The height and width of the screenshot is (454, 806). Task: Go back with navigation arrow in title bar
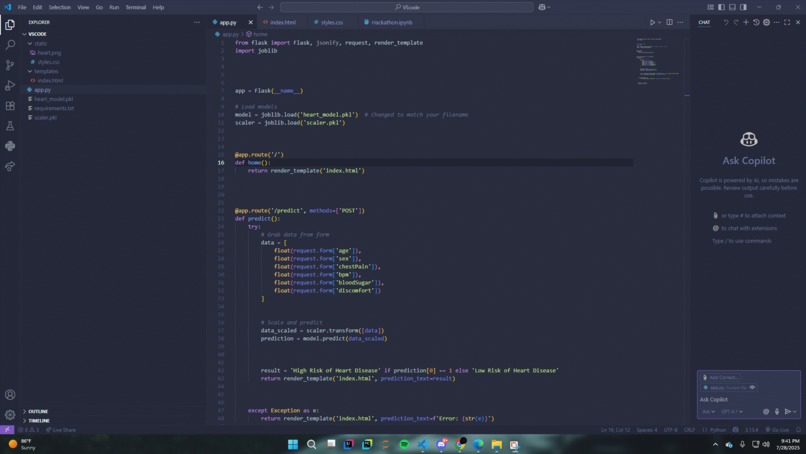(260, 7)
